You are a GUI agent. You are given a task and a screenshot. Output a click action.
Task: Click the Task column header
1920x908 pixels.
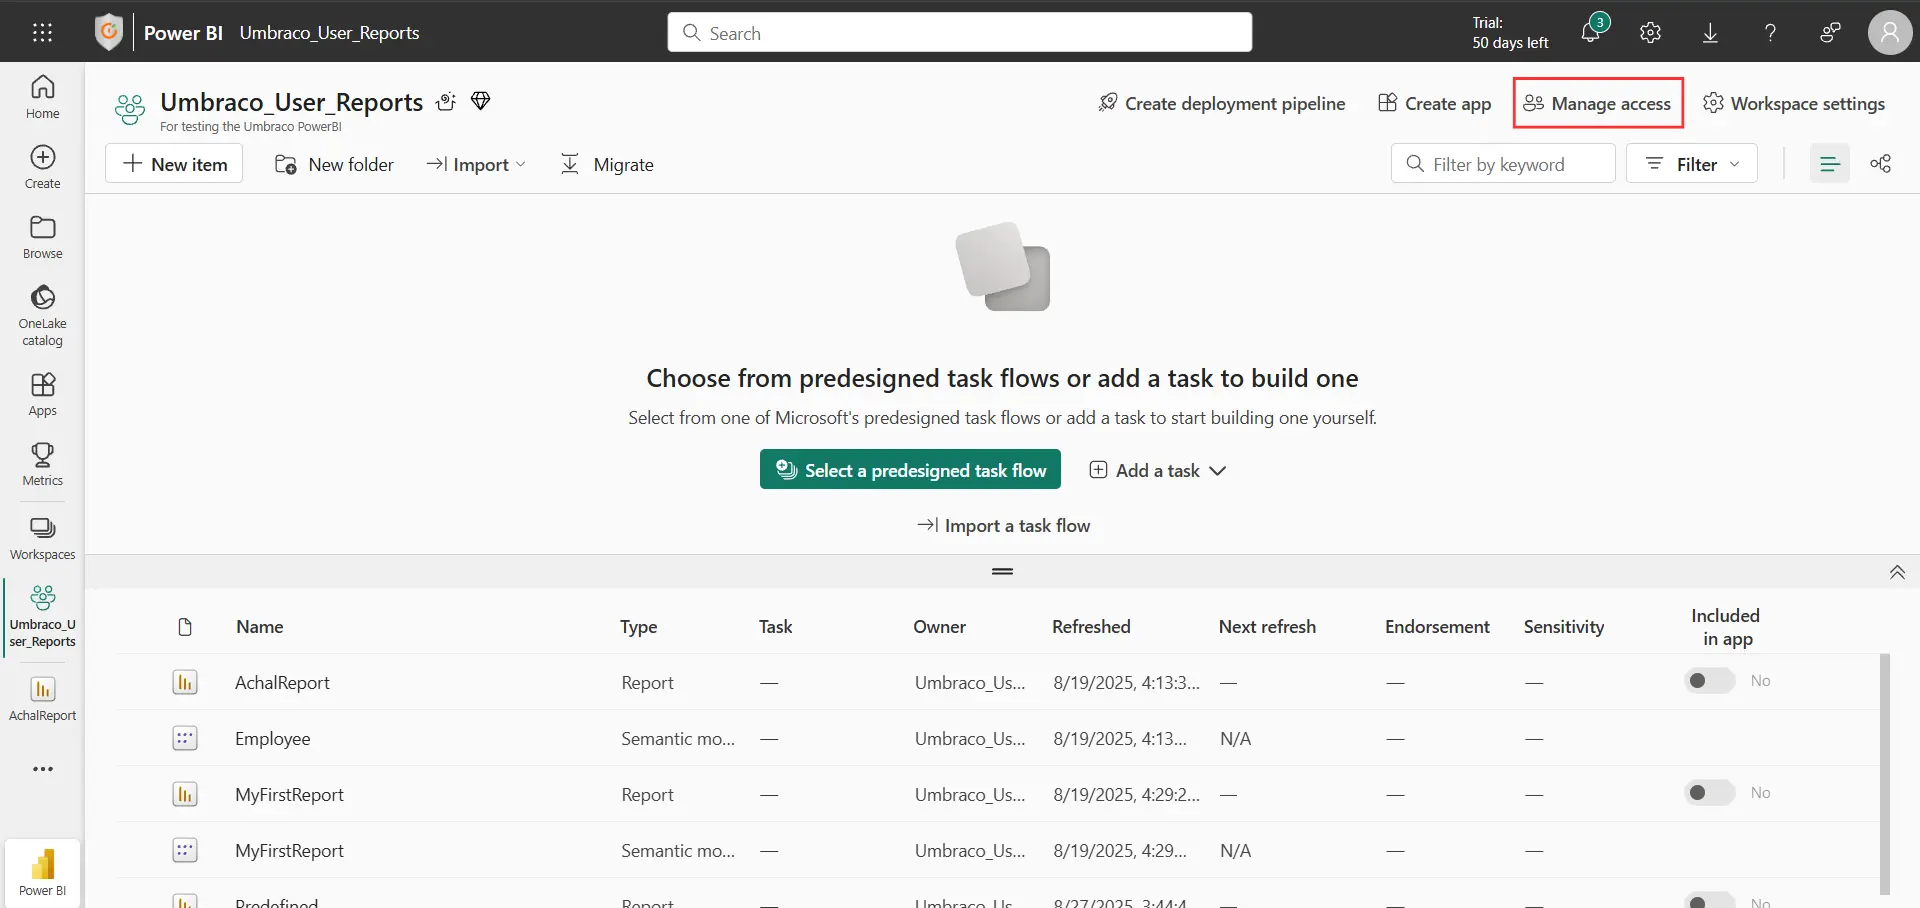point(775,627)
